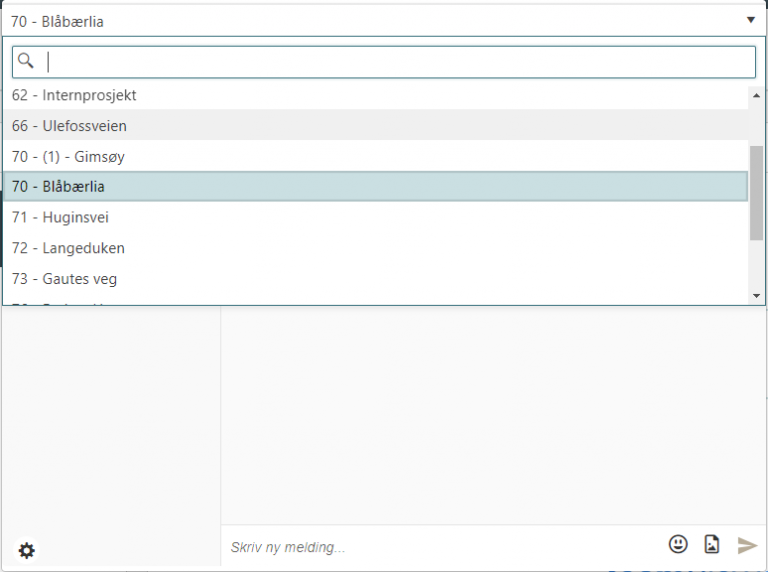Screen dimensions: 768x572
Task: Click the list scrollbar down arrow
Action: (757, 296)
